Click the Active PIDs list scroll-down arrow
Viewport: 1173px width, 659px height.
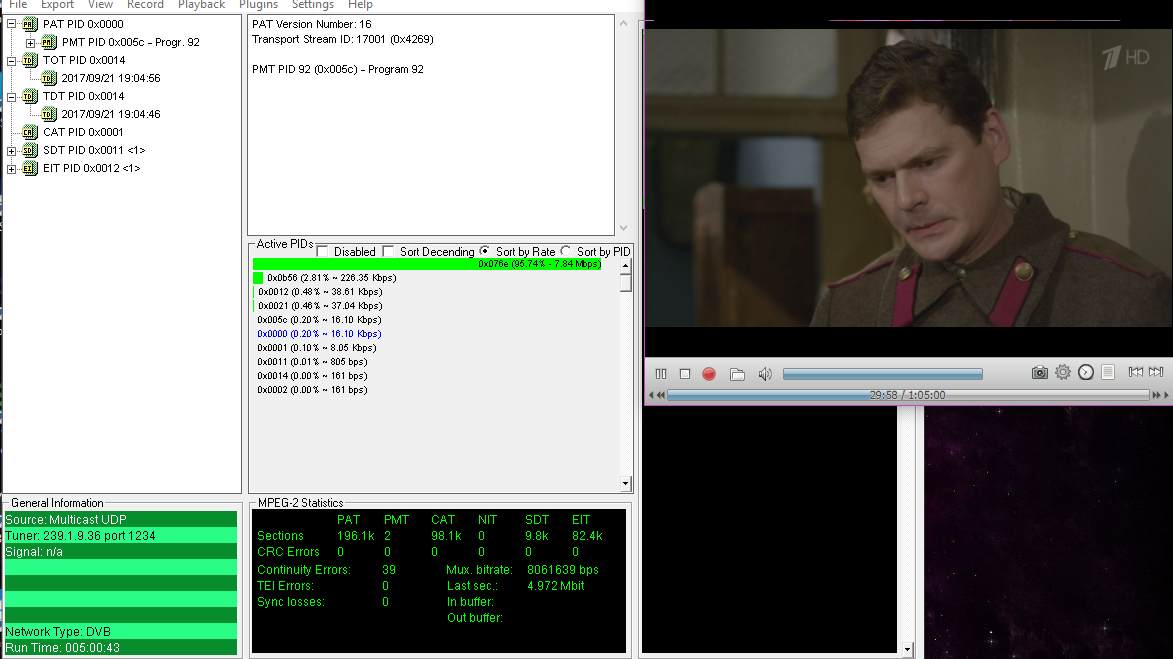(625, 484)
